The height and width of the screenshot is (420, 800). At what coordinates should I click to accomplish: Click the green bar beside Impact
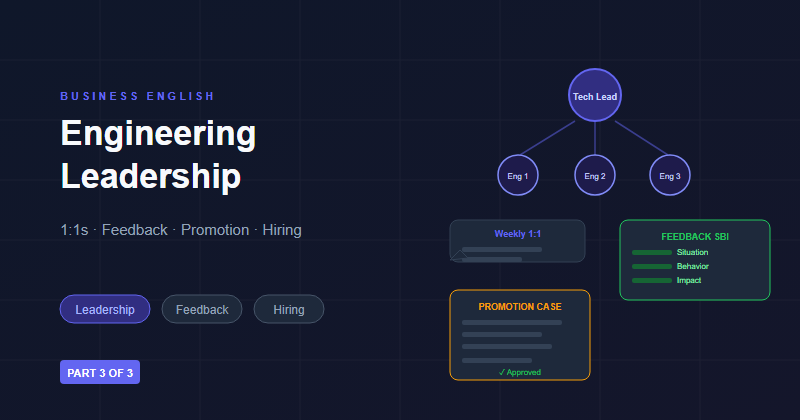tap(652, 280)
